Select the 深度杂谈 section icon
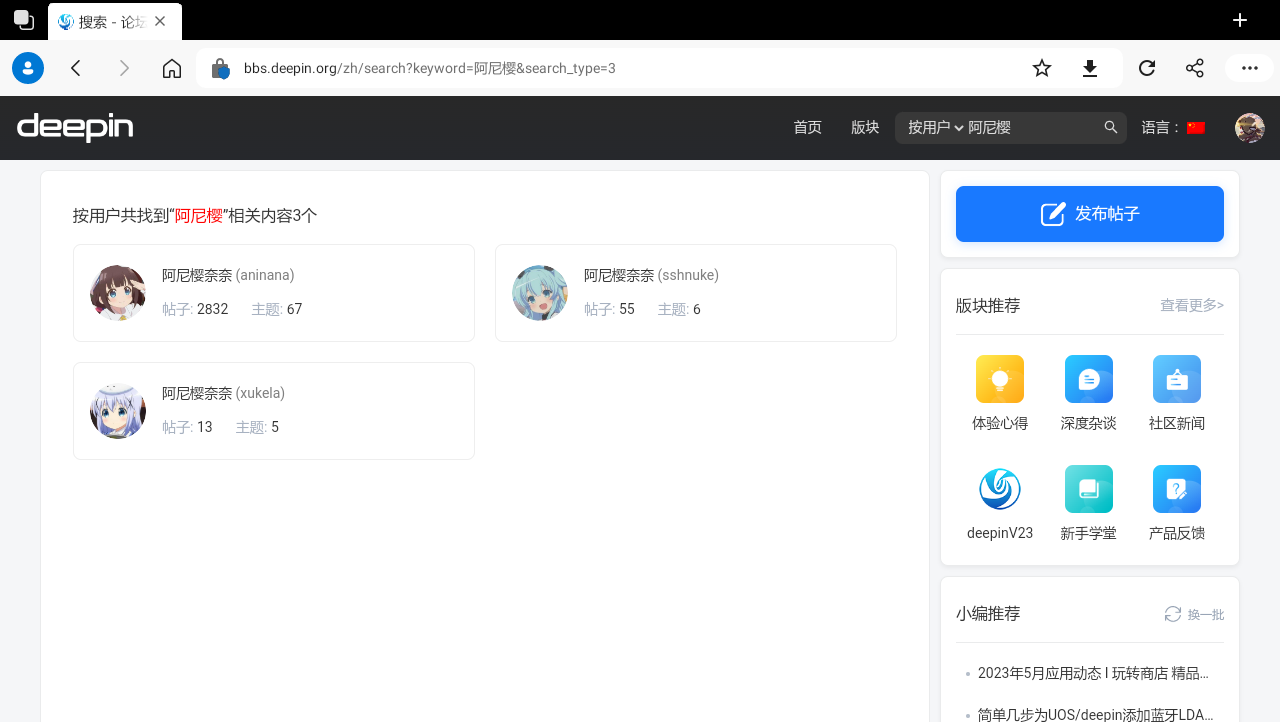 point(1088,379)
